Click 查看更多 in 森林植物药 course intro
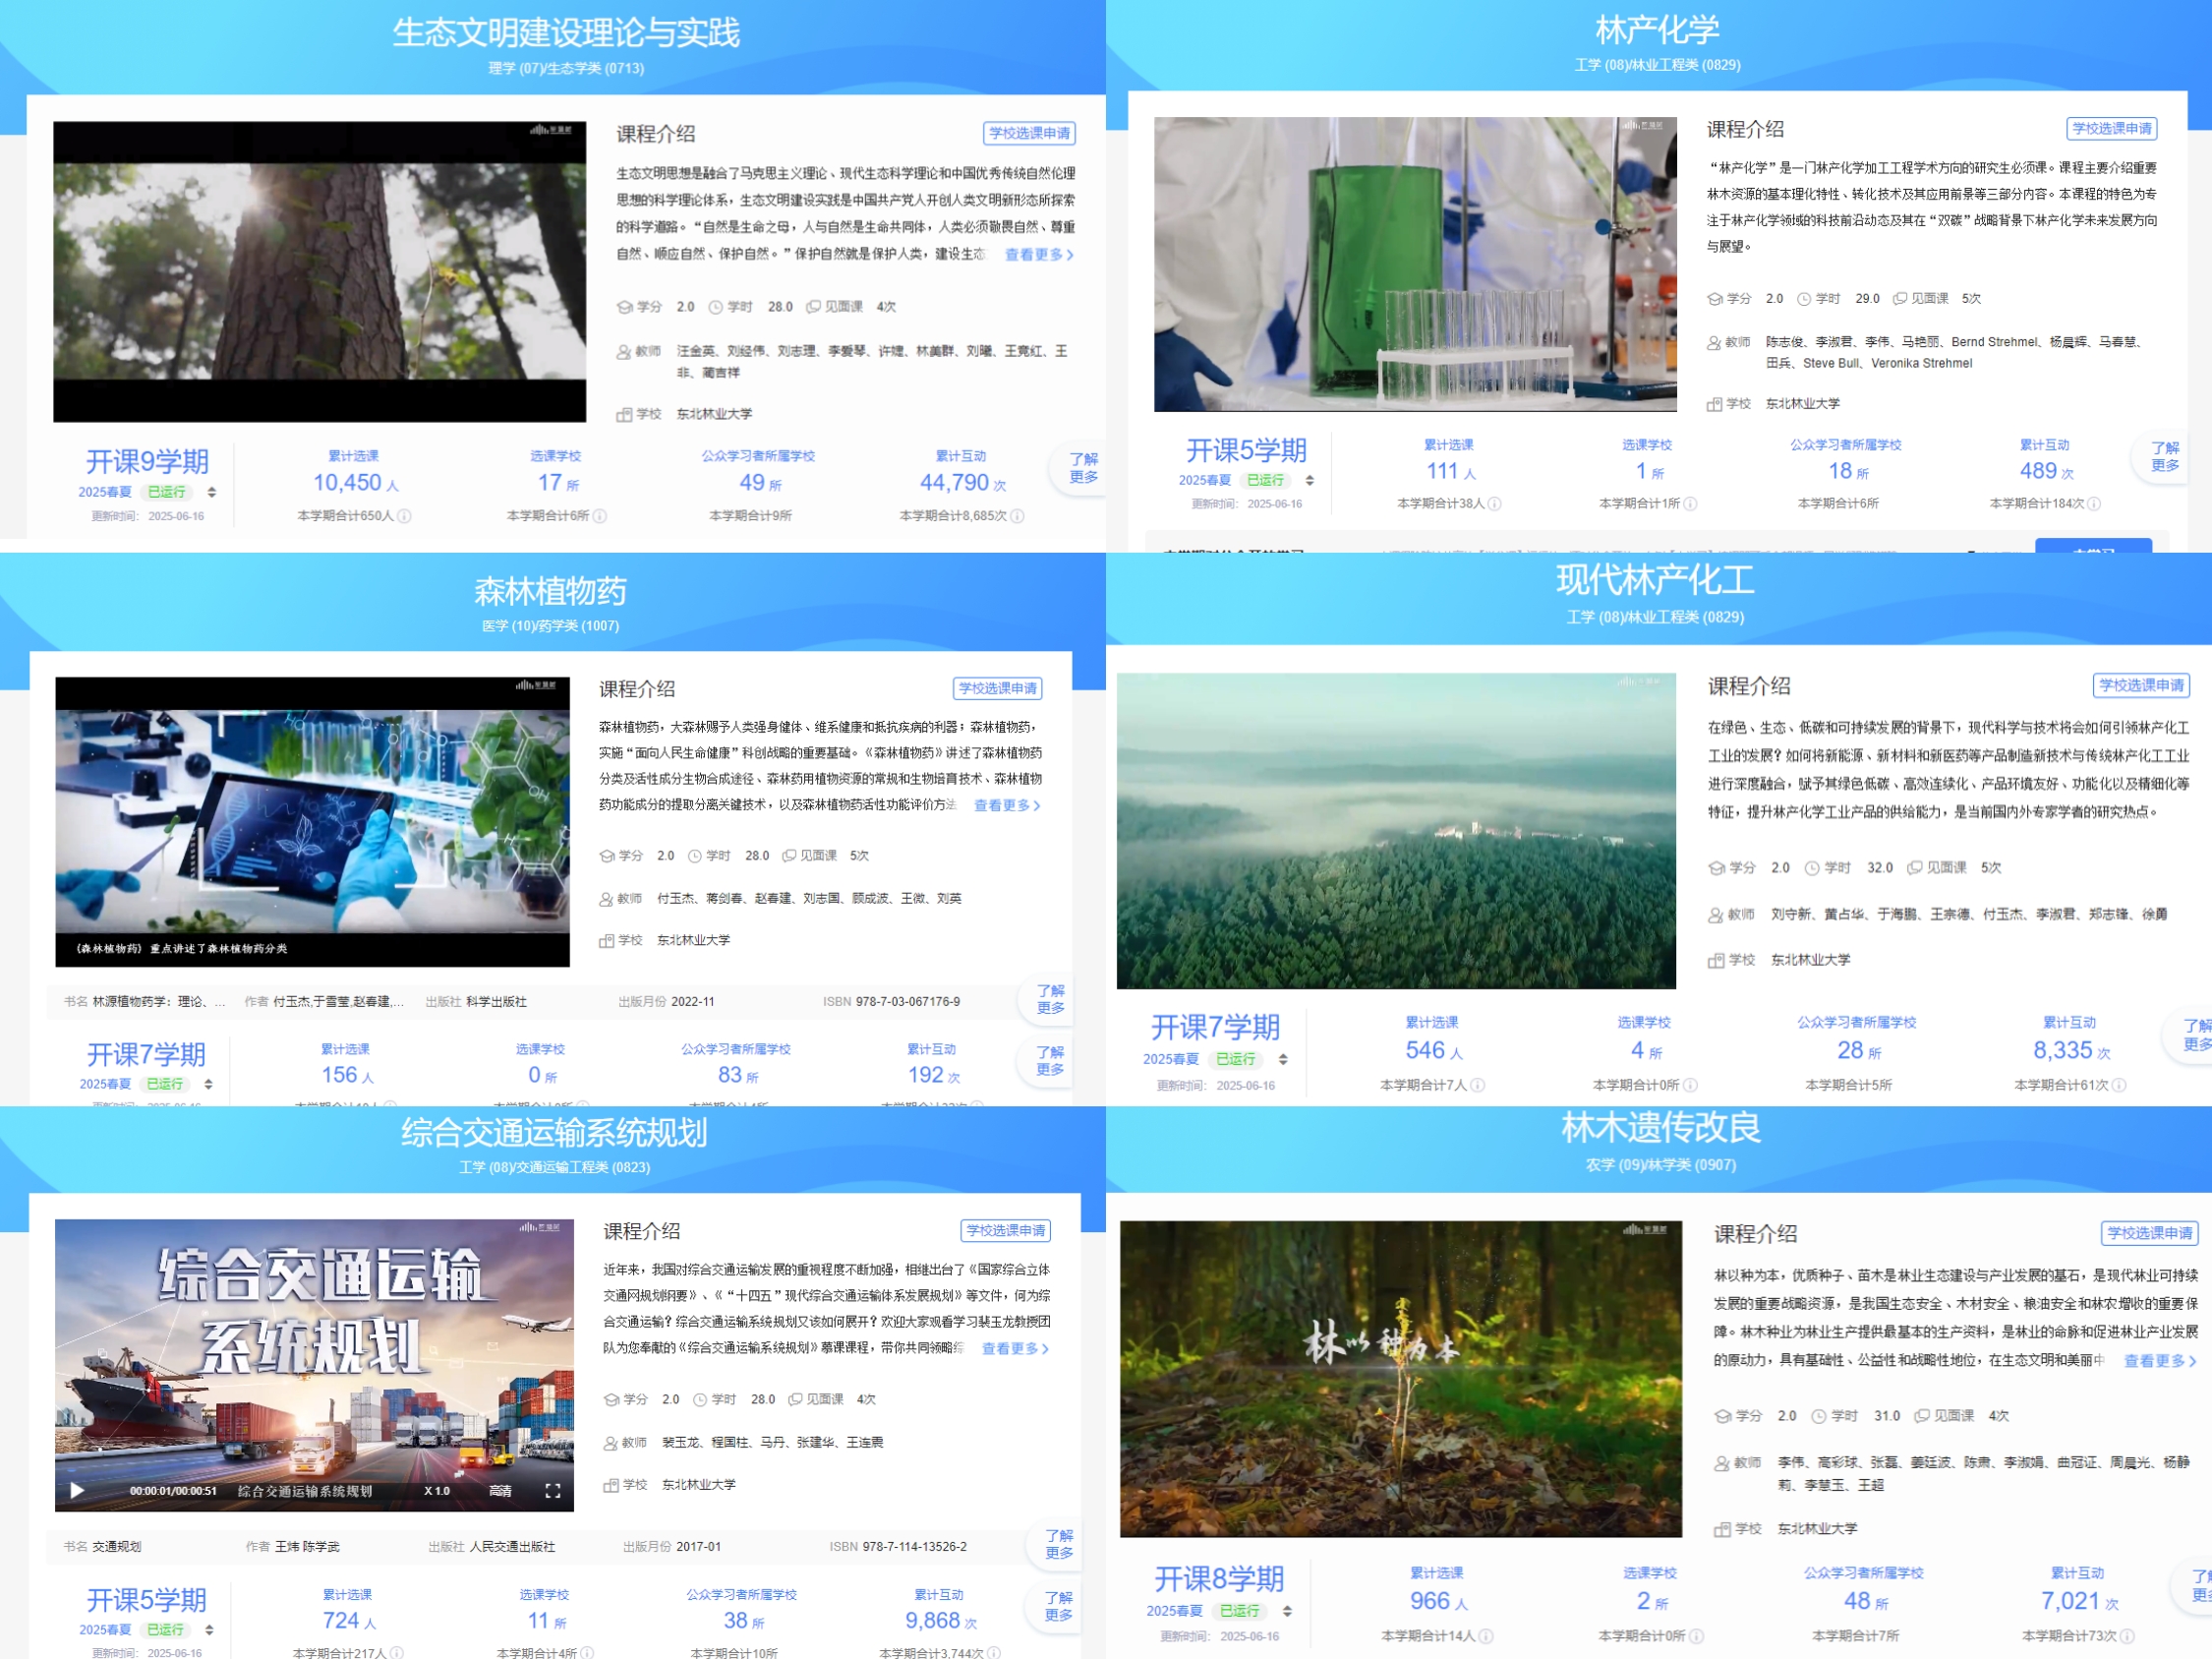The image size is (2212, 1659). 1007,805
